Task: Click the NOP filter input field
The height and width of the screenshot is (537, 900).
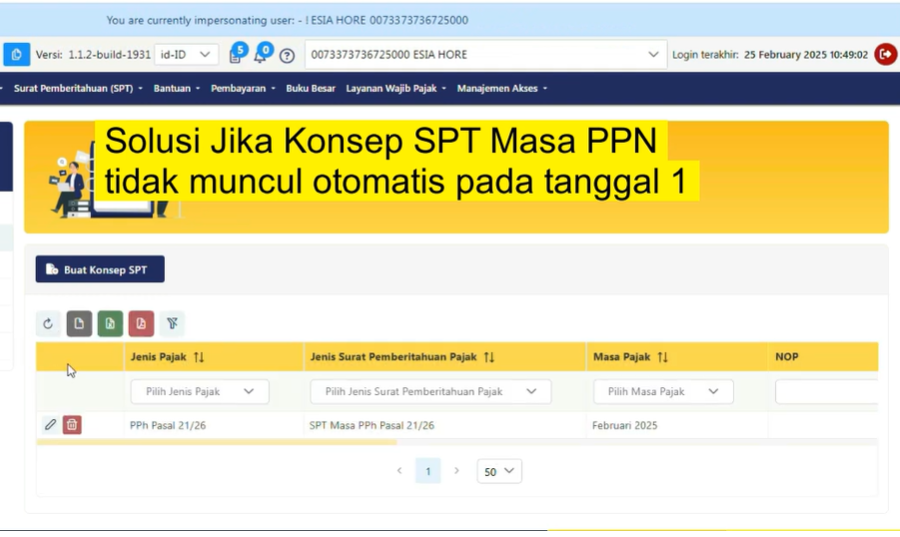Action: [827, 391]
